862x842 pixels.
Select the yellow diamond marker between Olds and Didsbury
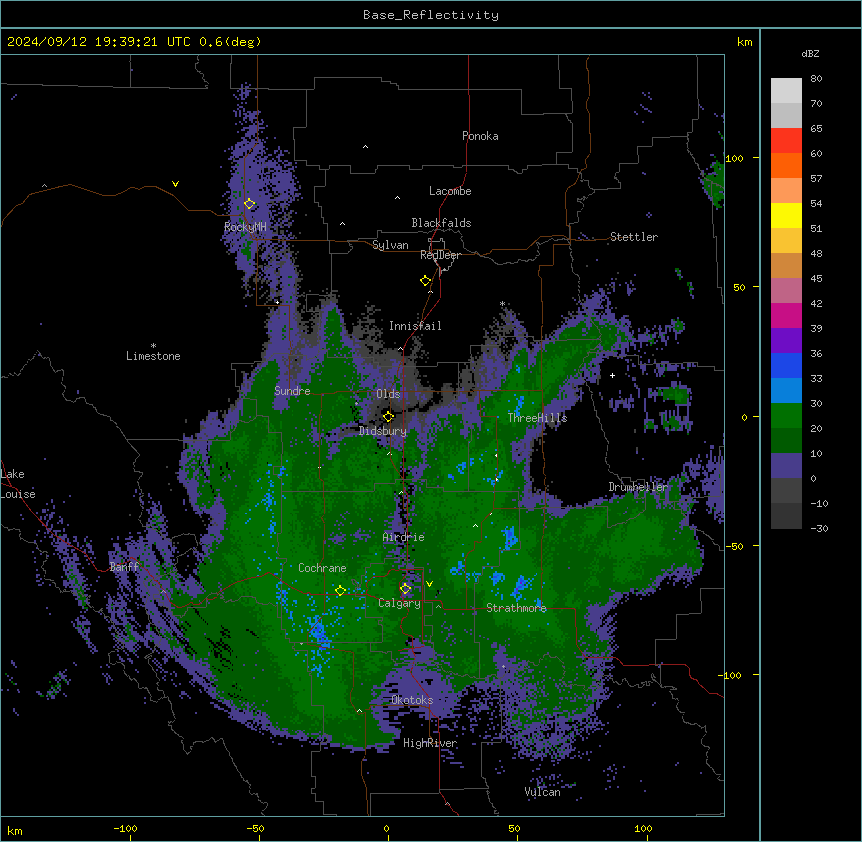coord(388,416)
